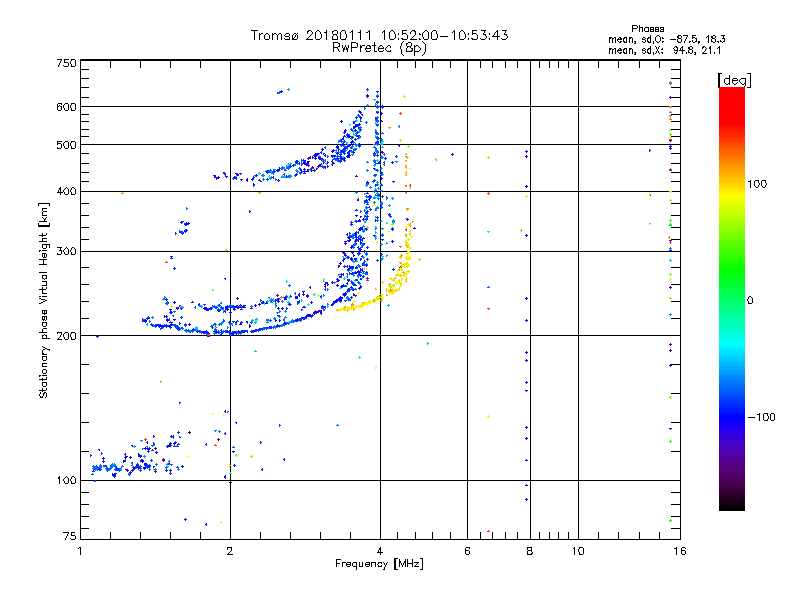800x600 pixels.
Task: Click the y-axis tick label '750'
Action: tap(66, 63)
